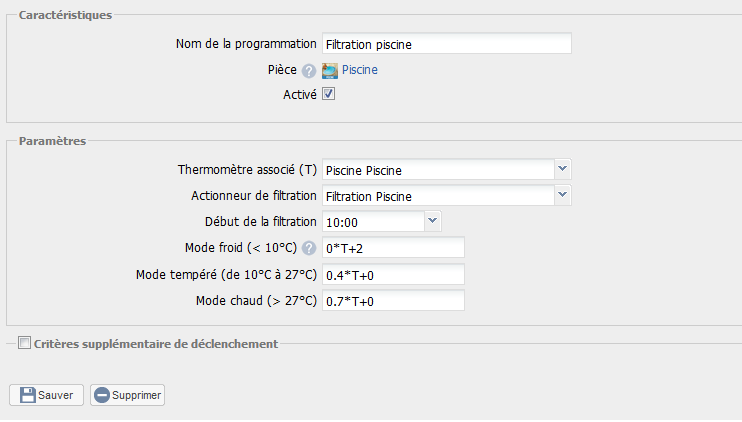Click the floppy disk icon on Sauver
742x422 pixels.
tap(27, 395)
